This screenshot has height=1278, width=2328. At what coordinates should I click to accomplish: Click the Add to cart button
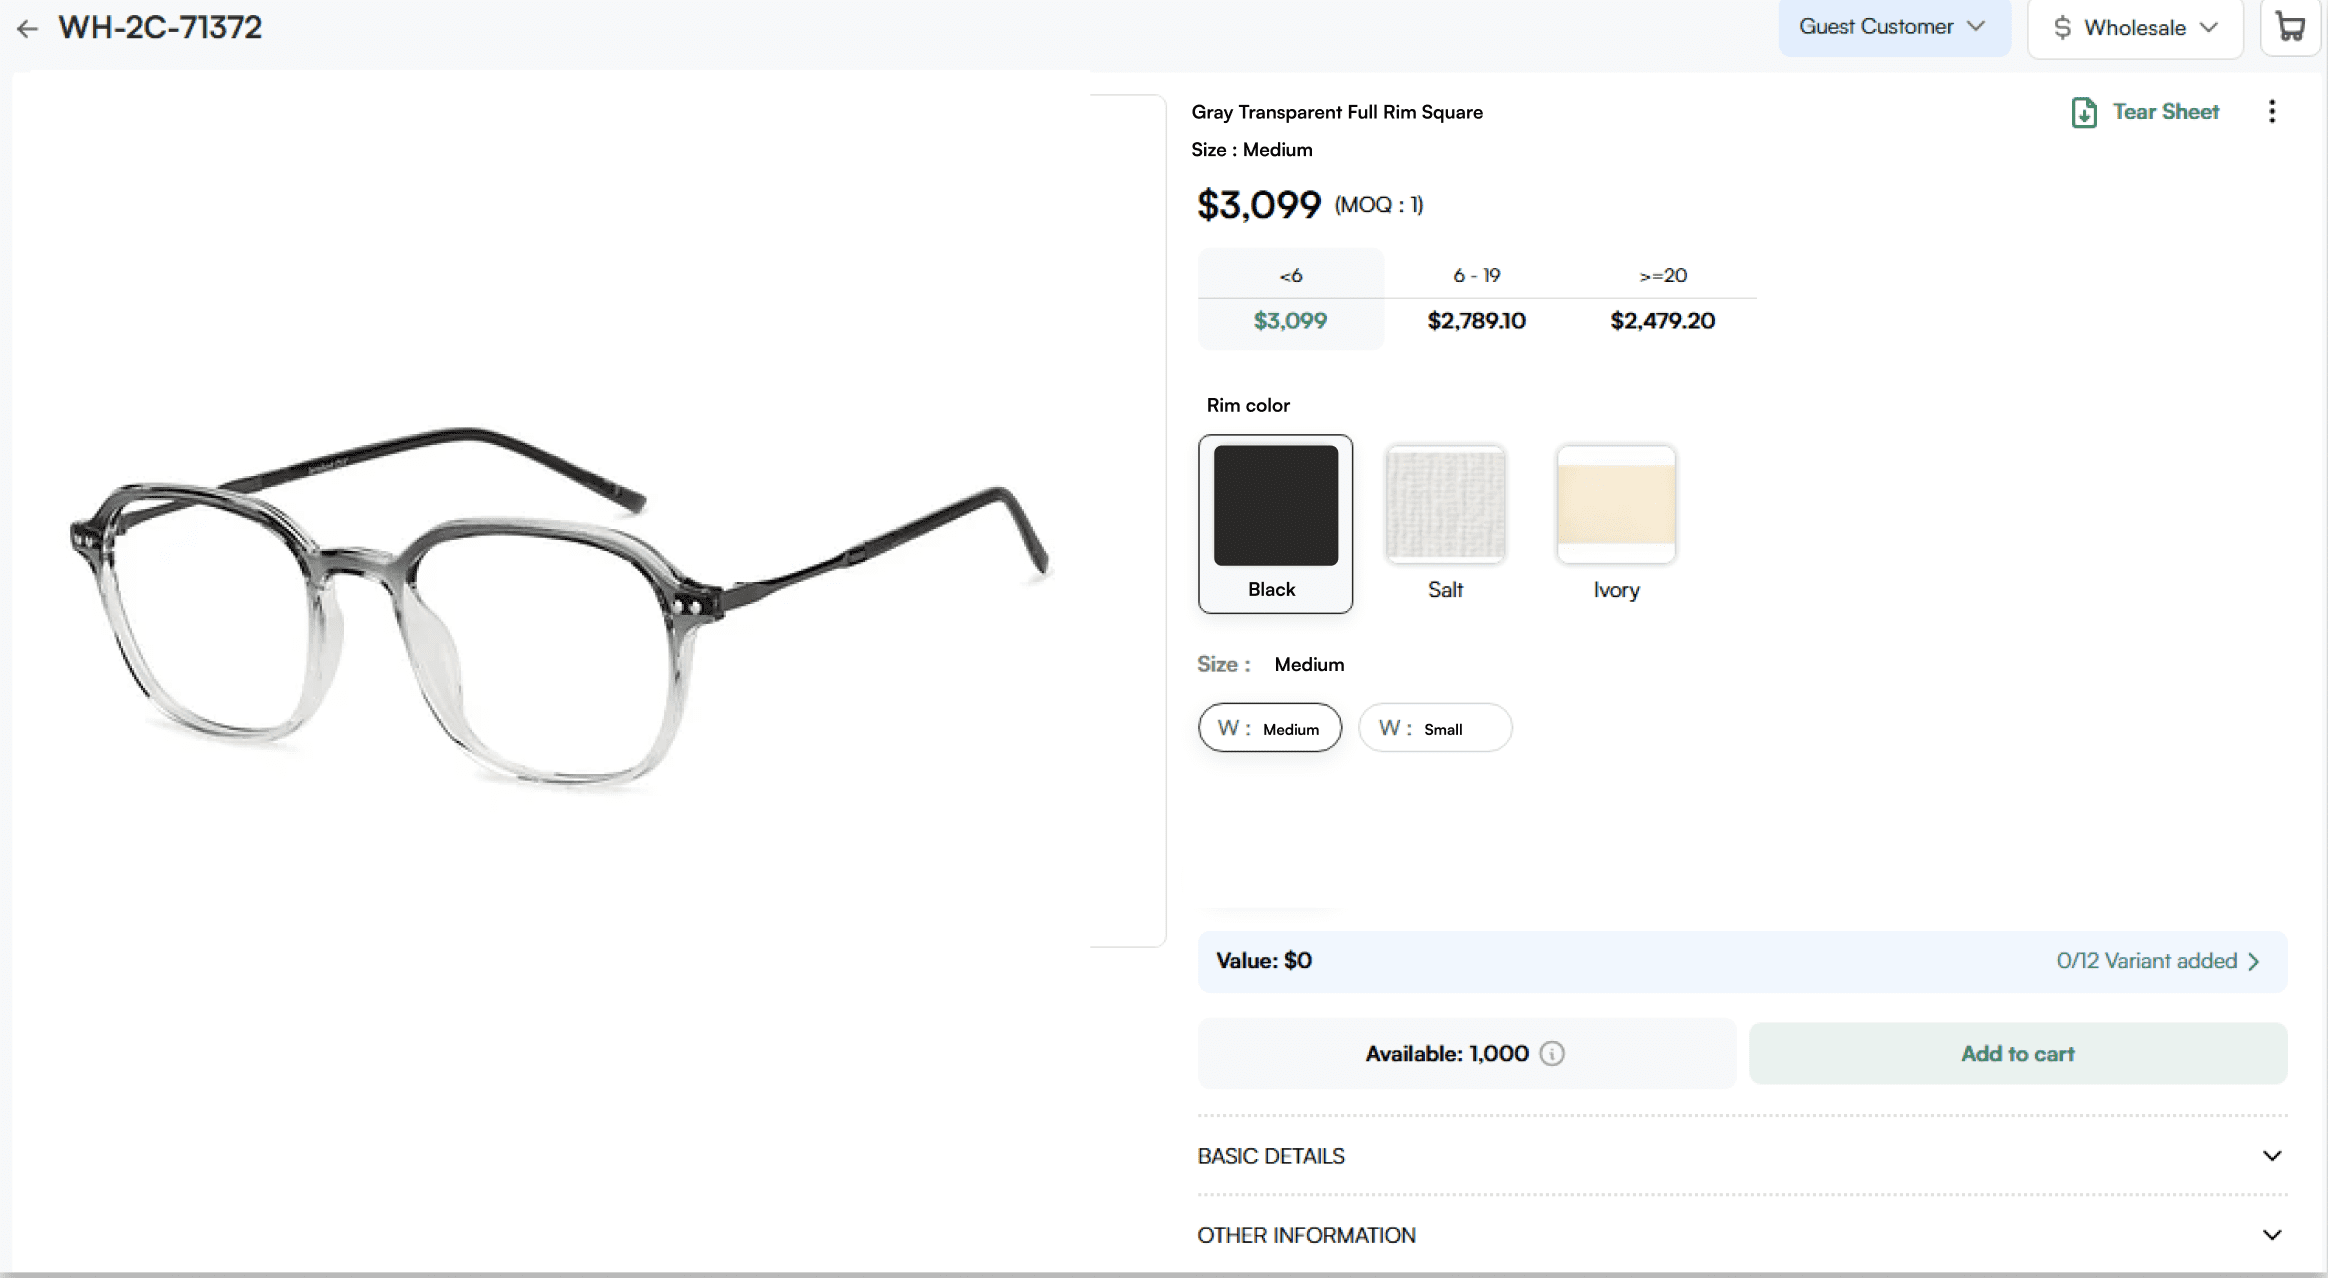2017,1053
